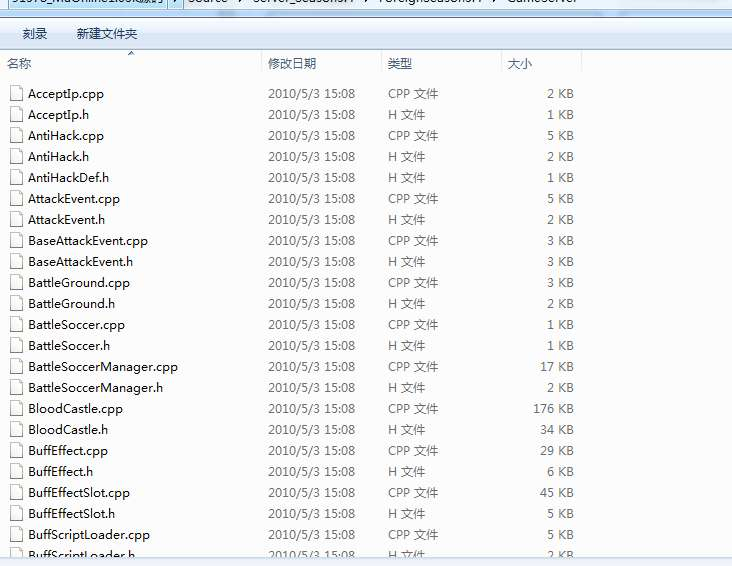
Task: Click the 刻录 (Burn) toolbar button
Action: [35, 34]
